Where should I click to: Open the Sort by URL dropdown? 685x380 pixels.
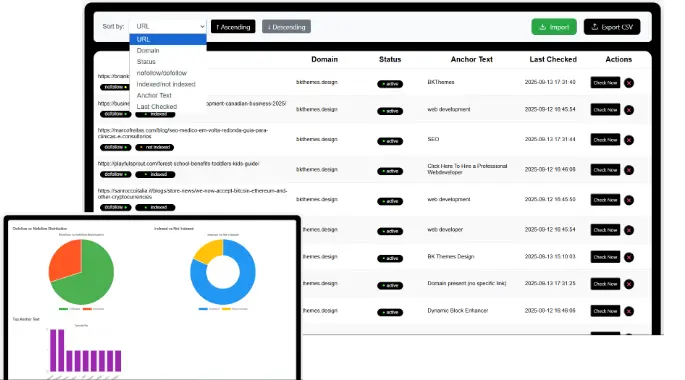point(168,27)
